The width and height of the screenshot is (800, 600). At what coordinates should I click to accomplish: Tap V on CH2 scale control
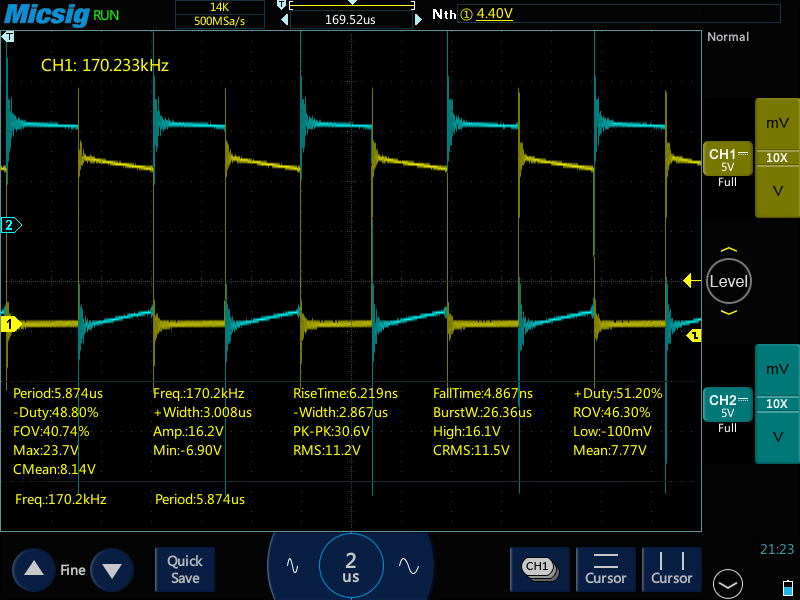pos(777,437)
